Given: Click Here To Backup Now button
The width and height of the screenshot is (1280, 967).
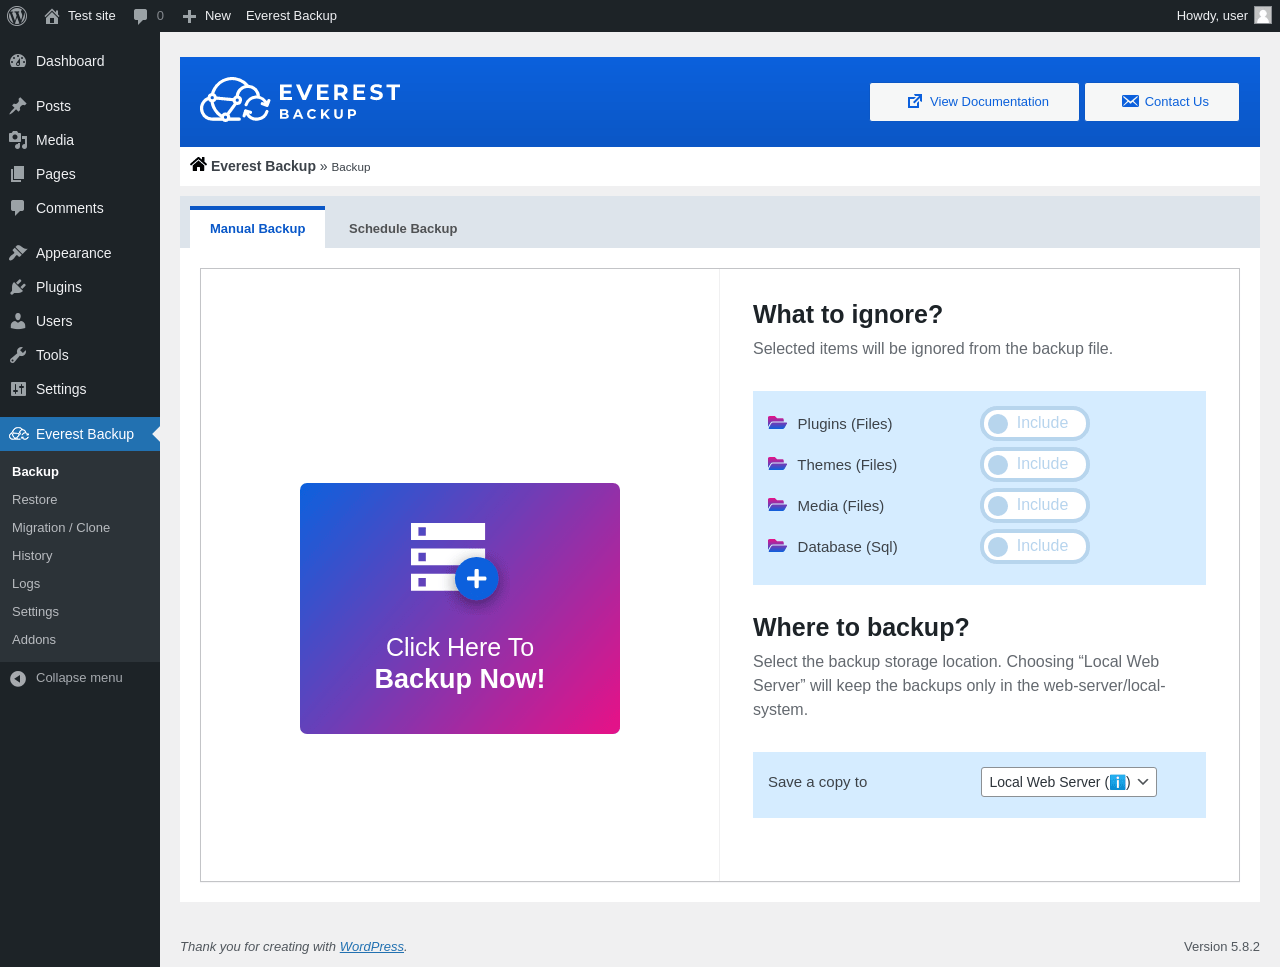Looking at the screenshot, I should click(x=460, y=608).
